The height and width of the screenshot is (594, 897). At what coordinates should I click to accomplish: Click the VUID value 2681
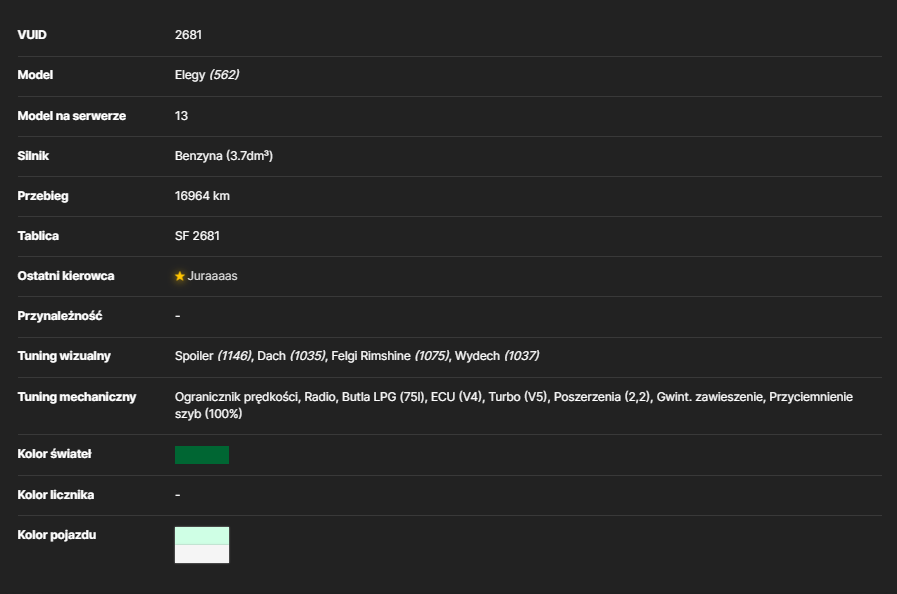point(188,35)
